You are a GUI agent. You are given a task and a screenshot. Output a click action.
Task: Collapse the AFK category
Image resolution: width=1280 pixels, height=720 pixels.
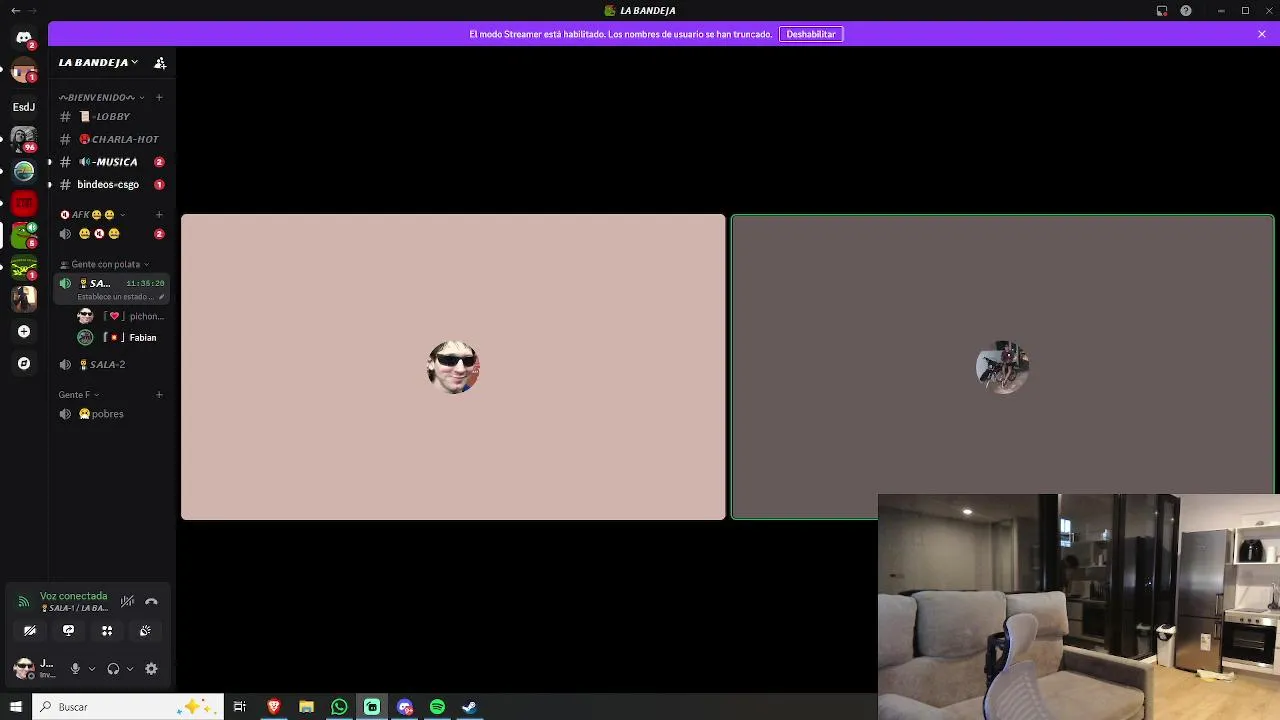pos(91,215)
